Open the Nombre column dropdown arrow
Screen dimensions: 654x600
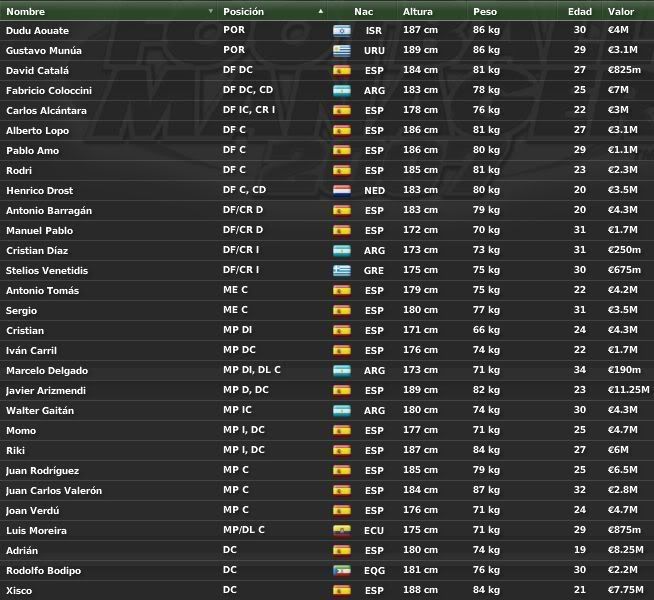coord(211,11)
